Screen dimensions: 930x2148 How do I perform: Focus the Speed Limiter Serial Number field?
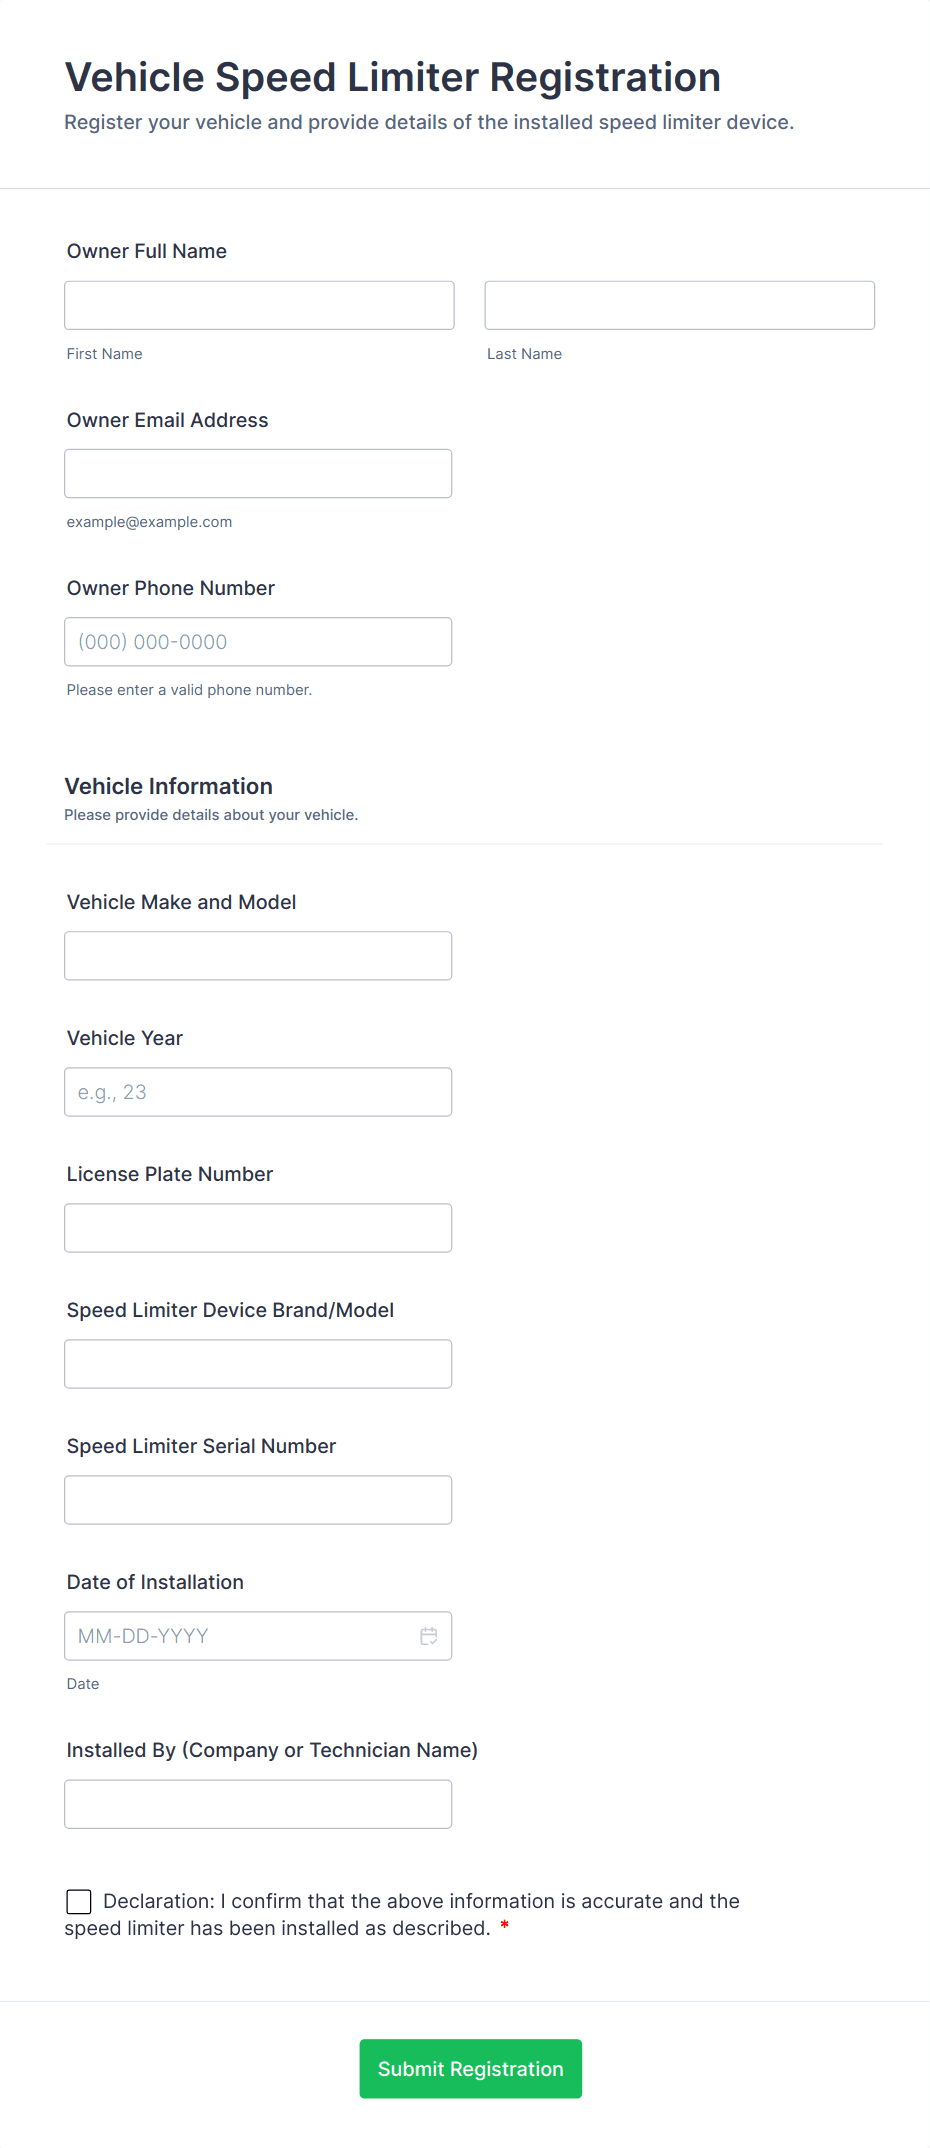258,1500
